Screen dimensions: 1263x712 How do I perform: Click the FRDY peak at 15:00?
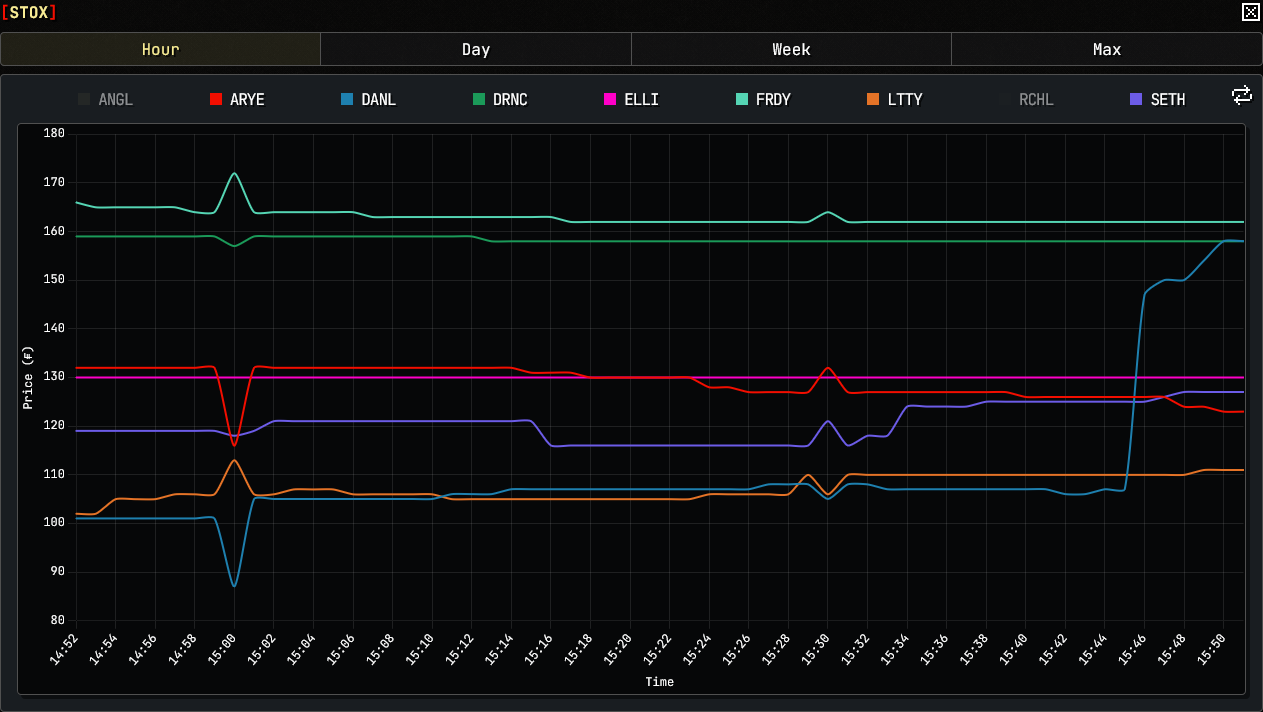tap(234, 173)
